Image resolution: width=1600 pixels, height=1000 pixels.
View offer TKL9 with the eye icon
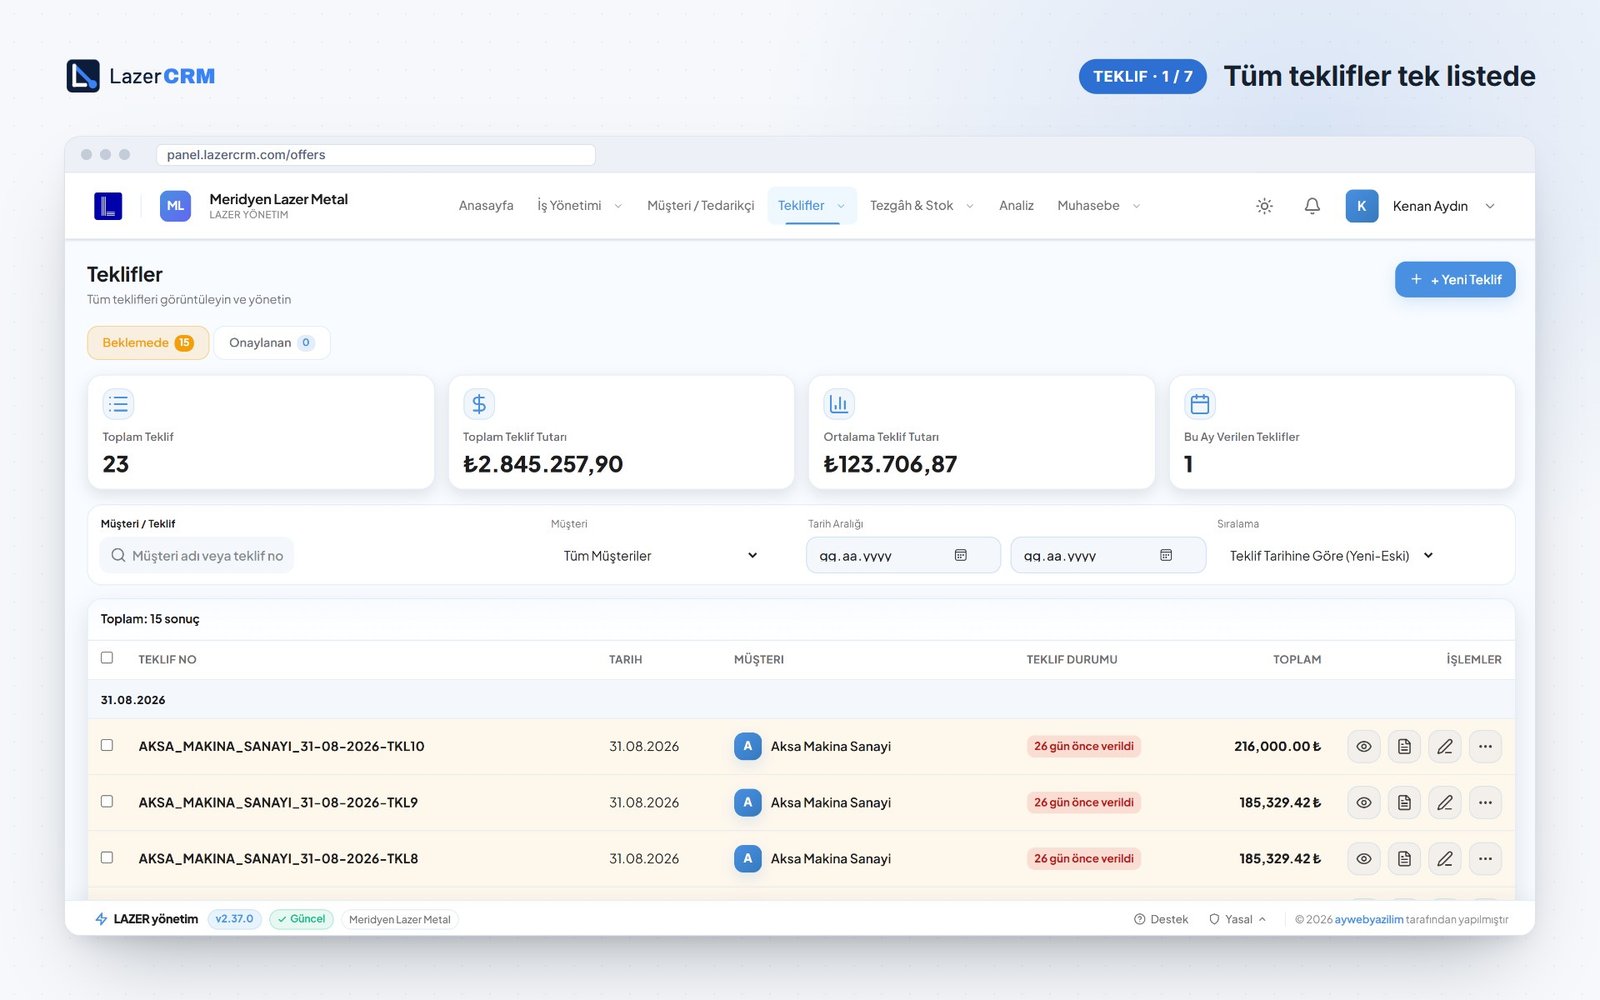click(x=1364, y=803)
